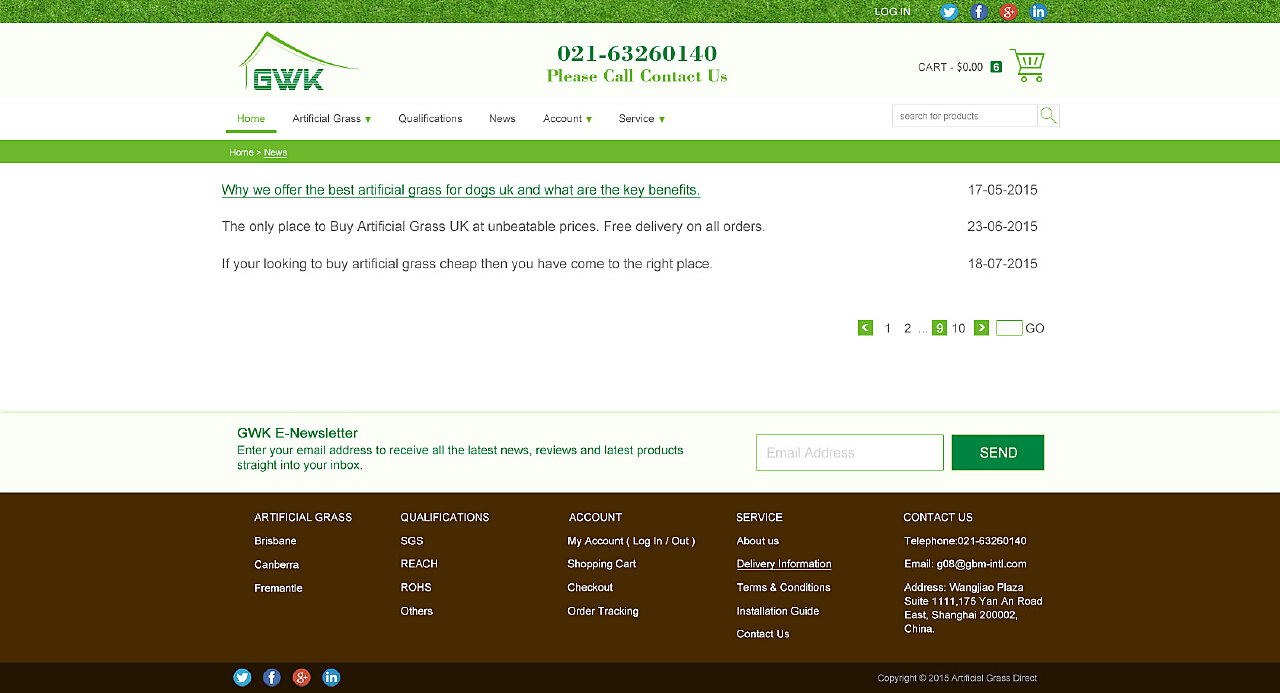
Task: Go to the Qualifications menu item
Action: (430, 119)
